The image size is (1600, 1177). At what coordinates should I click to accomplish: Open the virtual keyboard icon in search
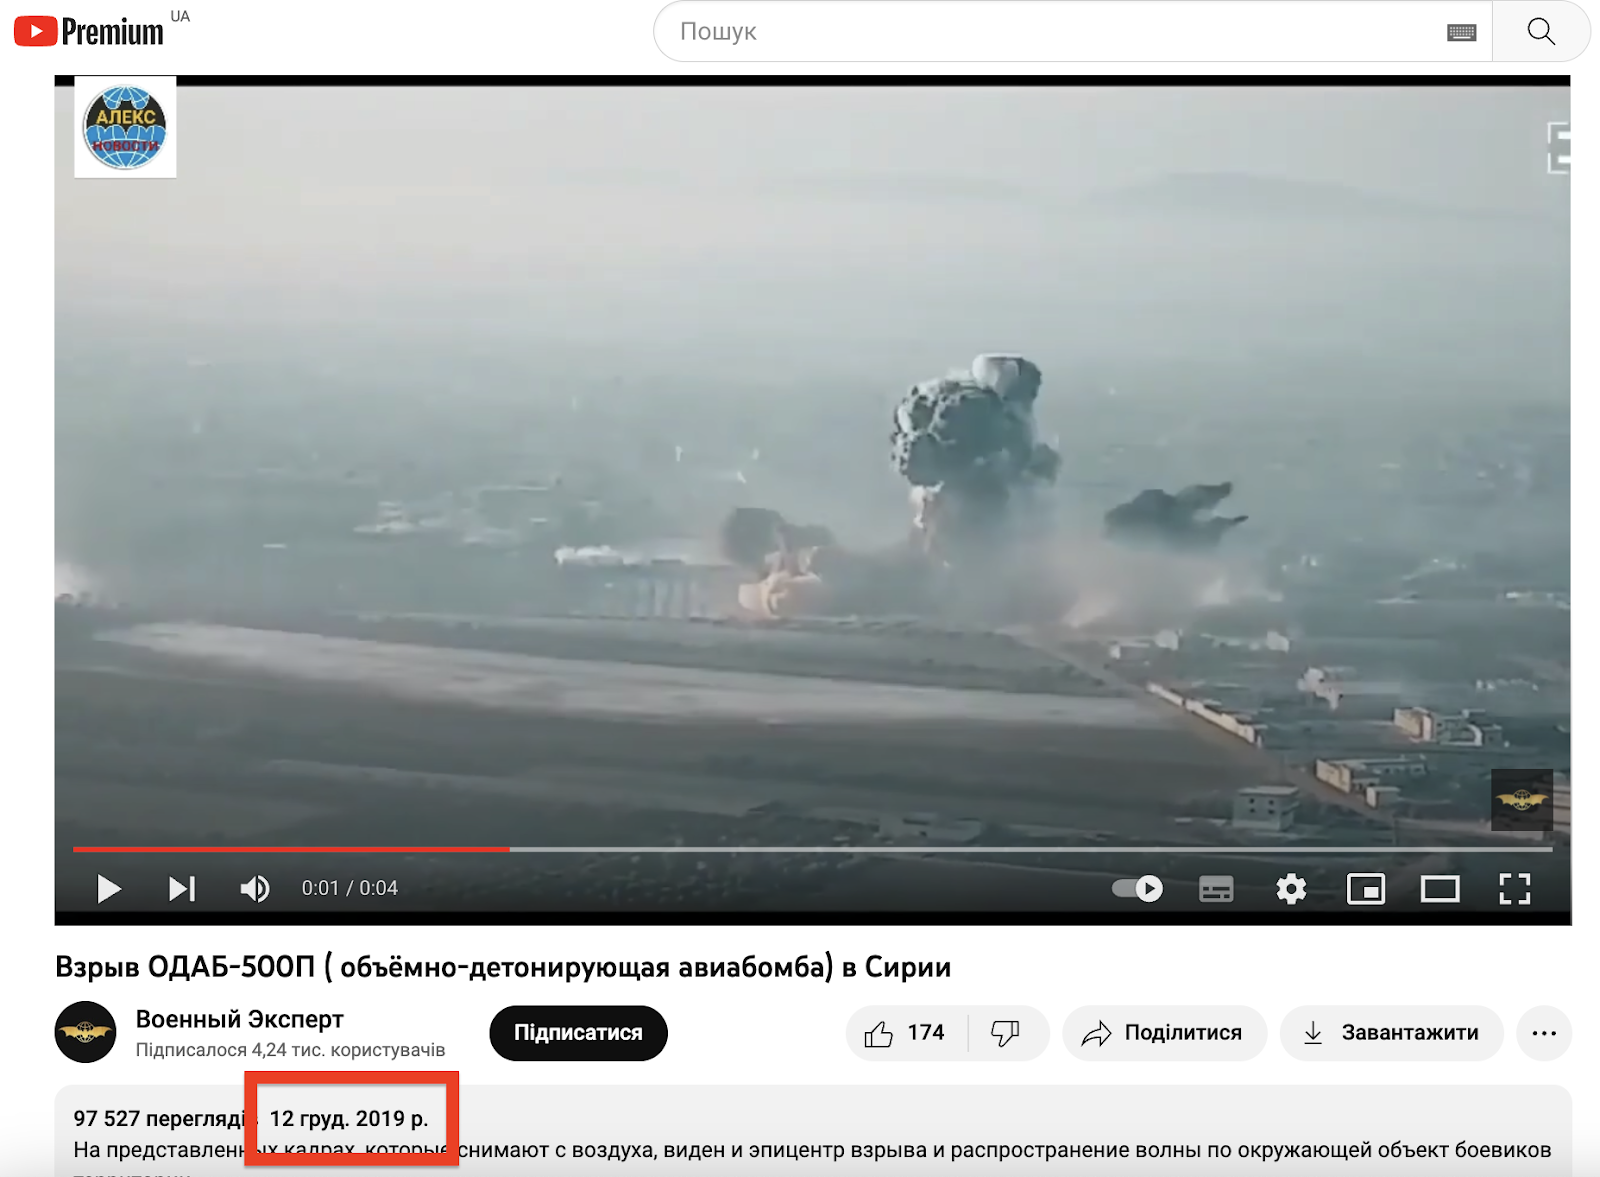point(1462,33)
